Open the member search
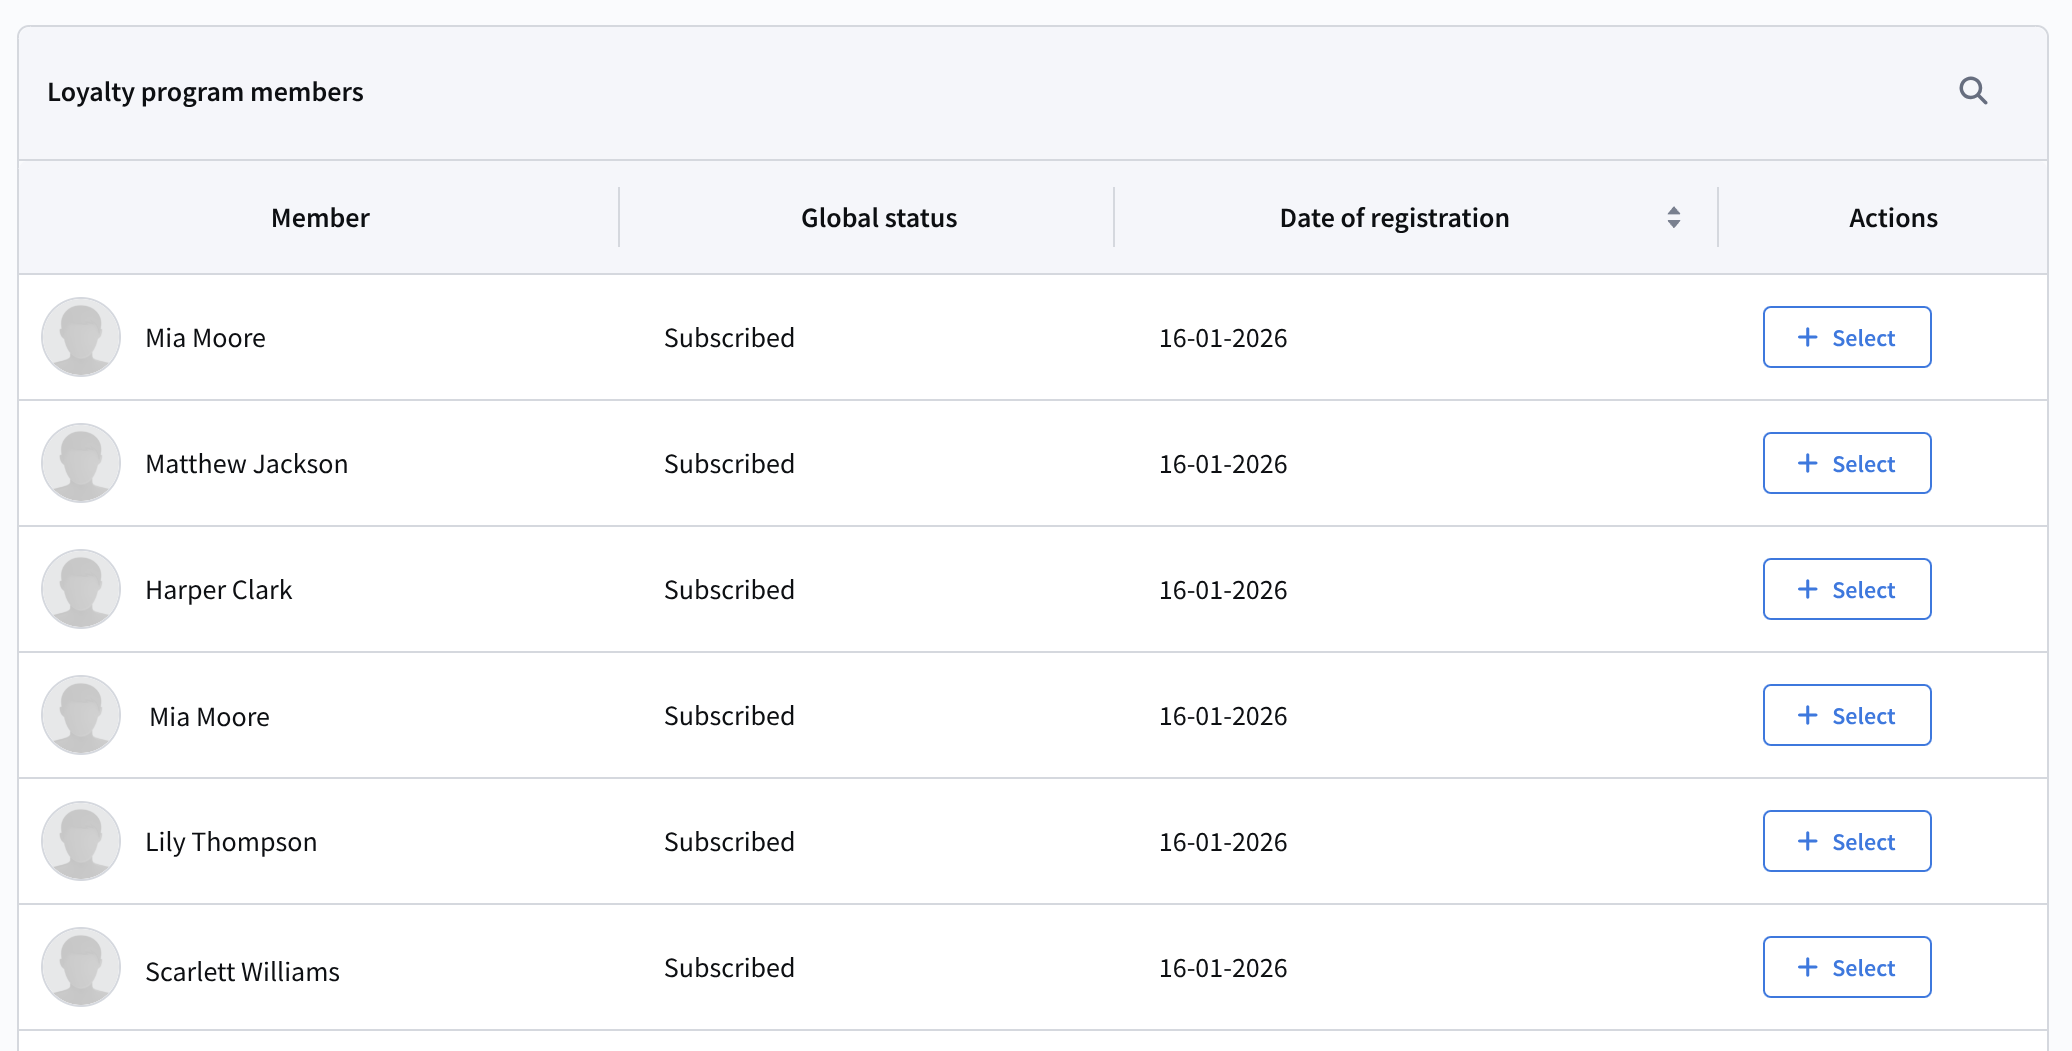The width and height of the screenshot is (2072, 1051). click(1972, 91)
